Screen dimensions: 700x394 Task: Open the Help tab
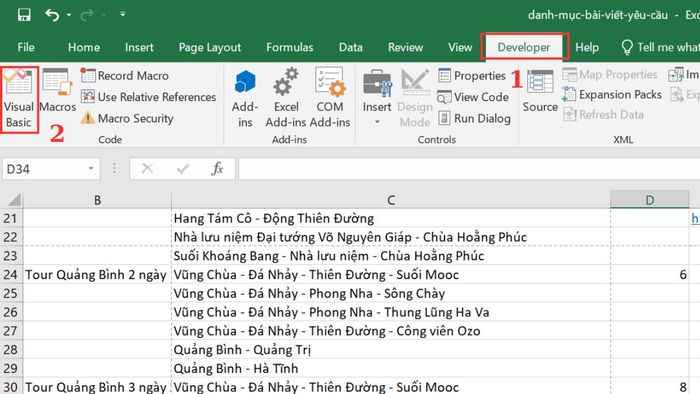587,47
